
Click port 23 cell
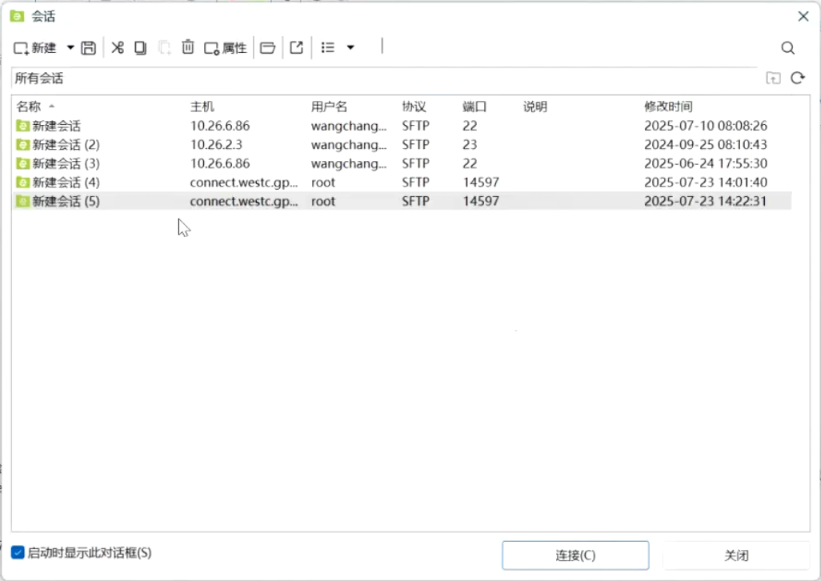tap(470, 144)
